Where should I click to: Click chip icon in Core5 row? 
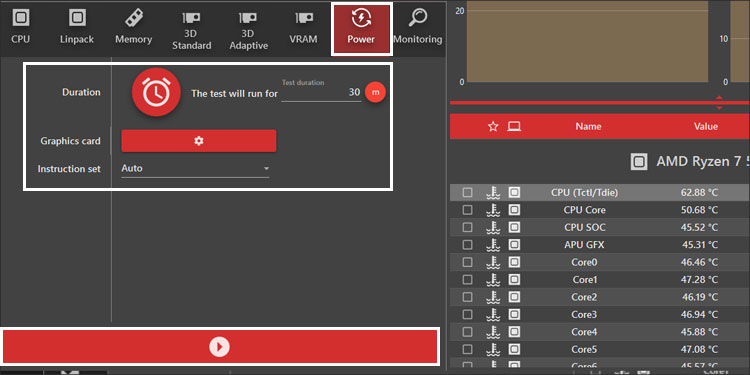coord(514,349)
